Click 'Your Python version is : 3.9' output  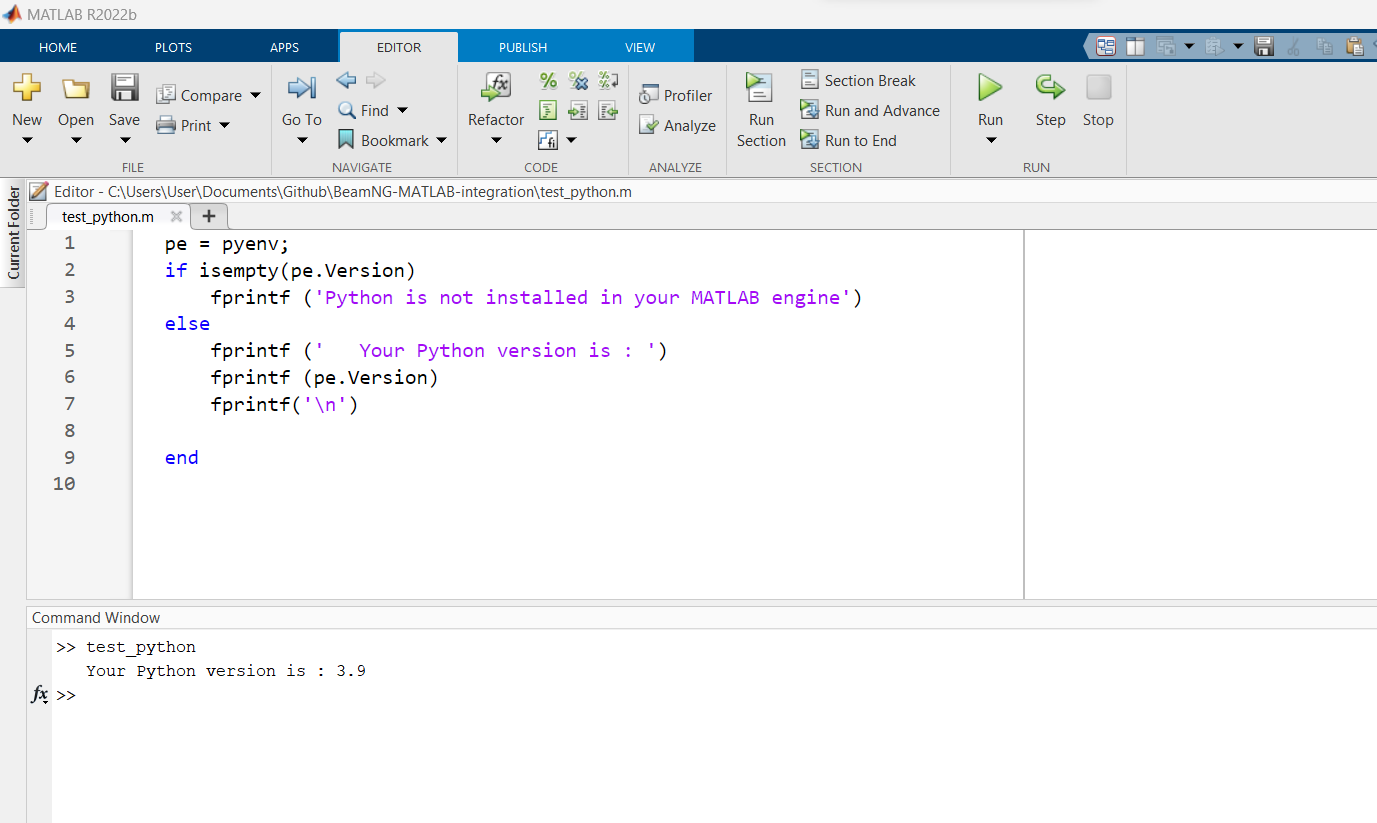click(226, 671)
